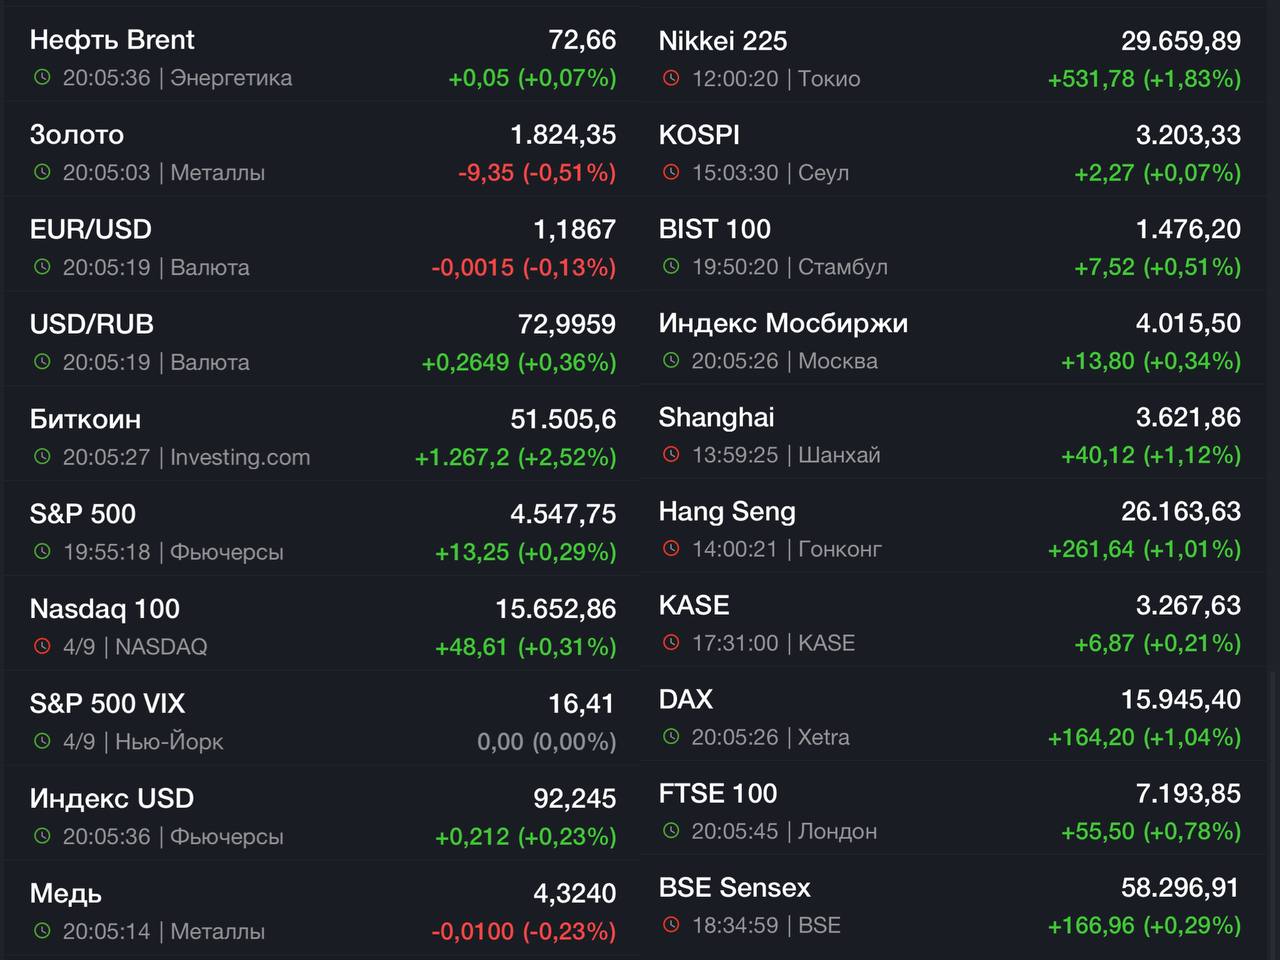Open the Nasdaq 100 index
Image resolution: width=1280 pixels, height=960 pixels.
point(105,609)
